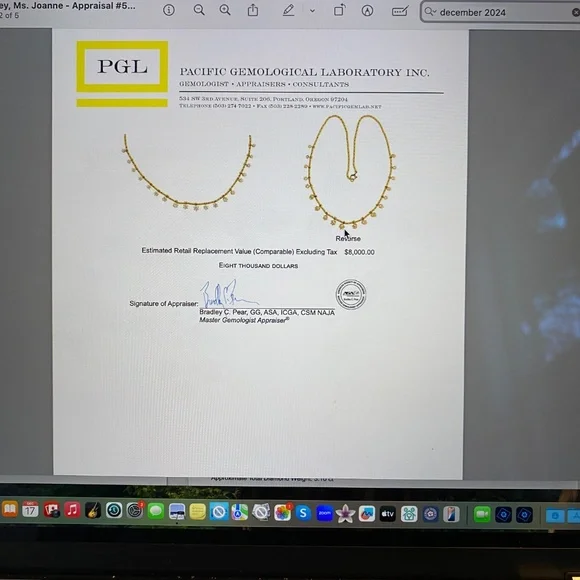Zoom in on the appraisal page

pyautogui.click(x=225, y=10)
